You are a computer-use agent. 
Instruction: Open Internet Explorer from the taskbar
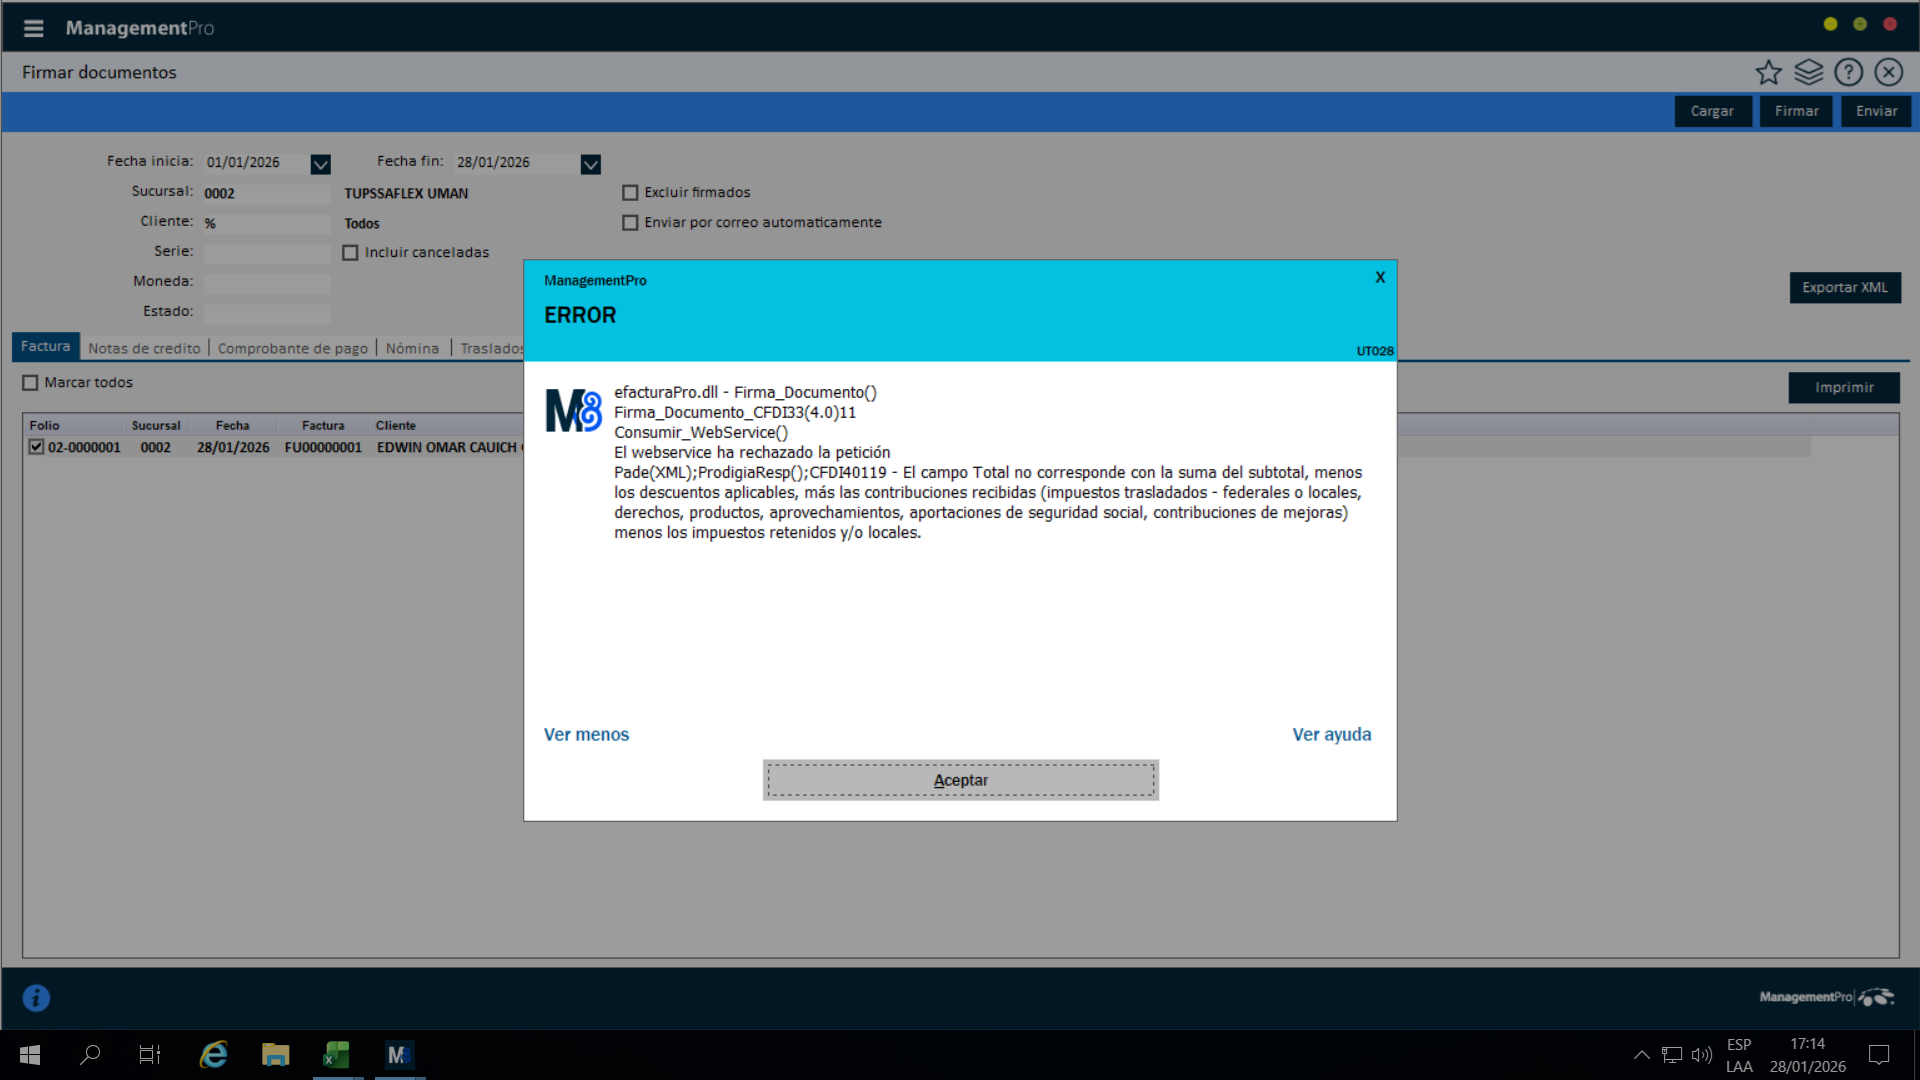tap(213, 1054)
